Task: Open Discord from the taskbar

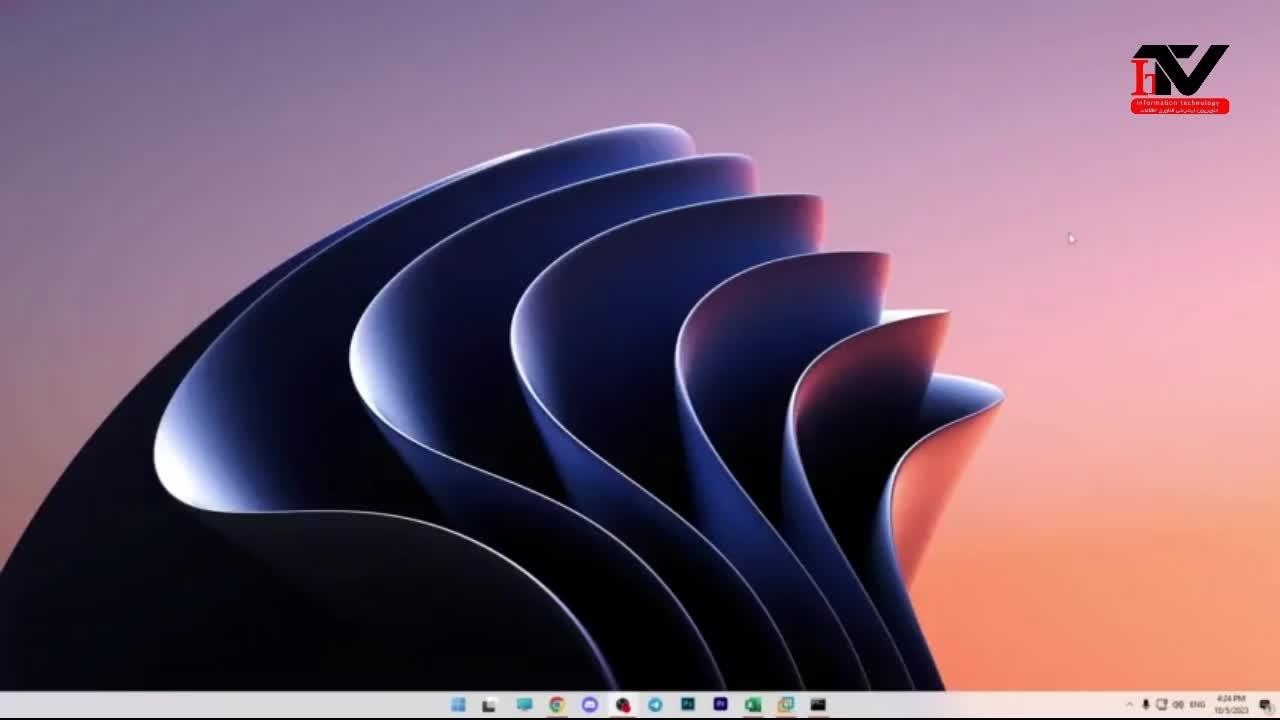Action: 590,705
